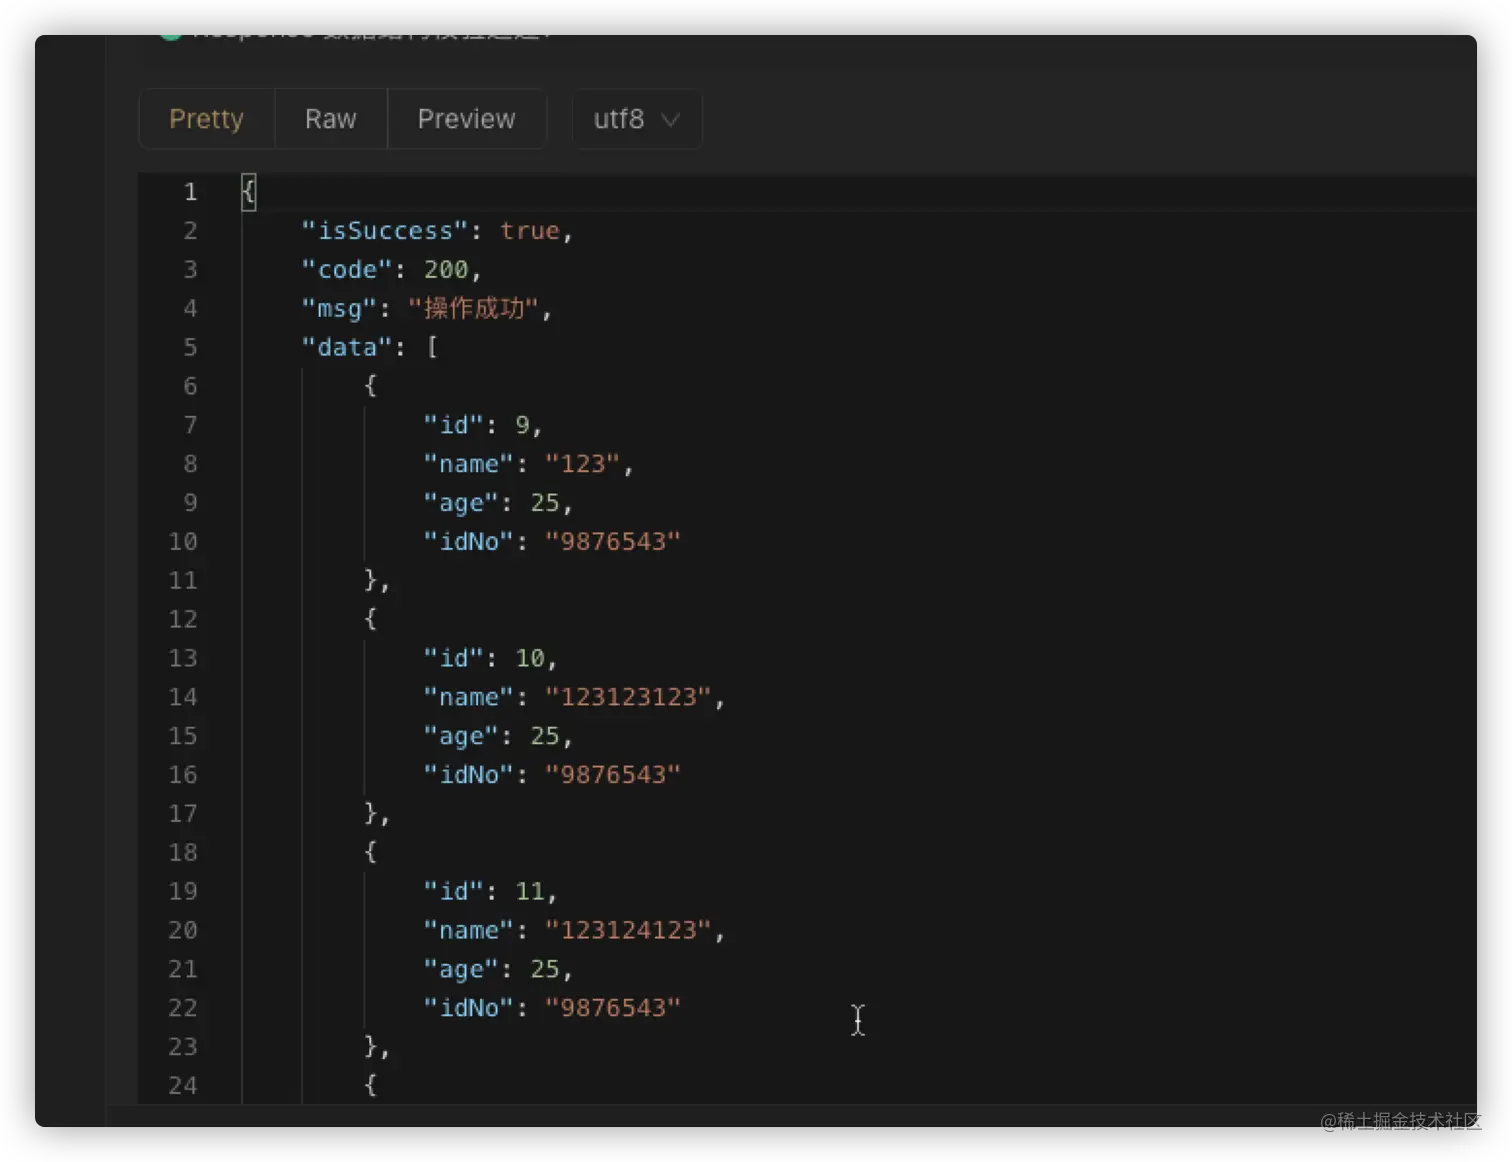Click the value true on line 2
The width and height of the screenshot is (1512, 1162).
click(x=530, y=231)
